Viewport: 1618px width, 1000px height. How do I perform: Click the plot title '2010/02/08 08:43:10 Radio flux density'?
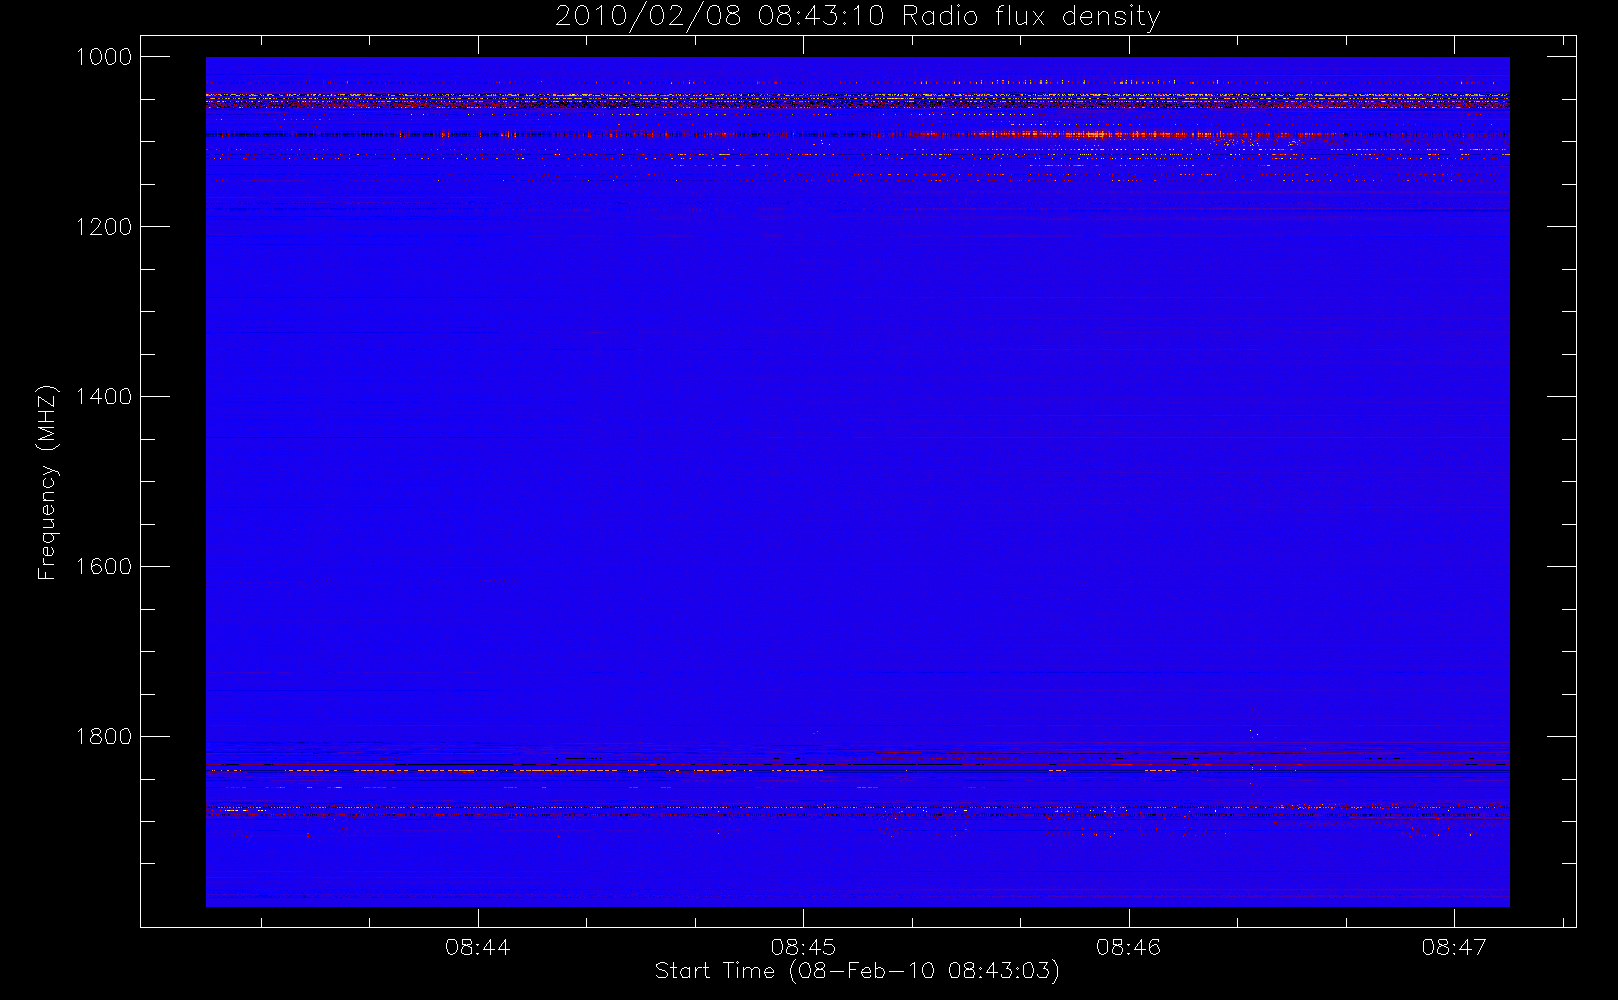pyautogui.click(x=858, y=17)
